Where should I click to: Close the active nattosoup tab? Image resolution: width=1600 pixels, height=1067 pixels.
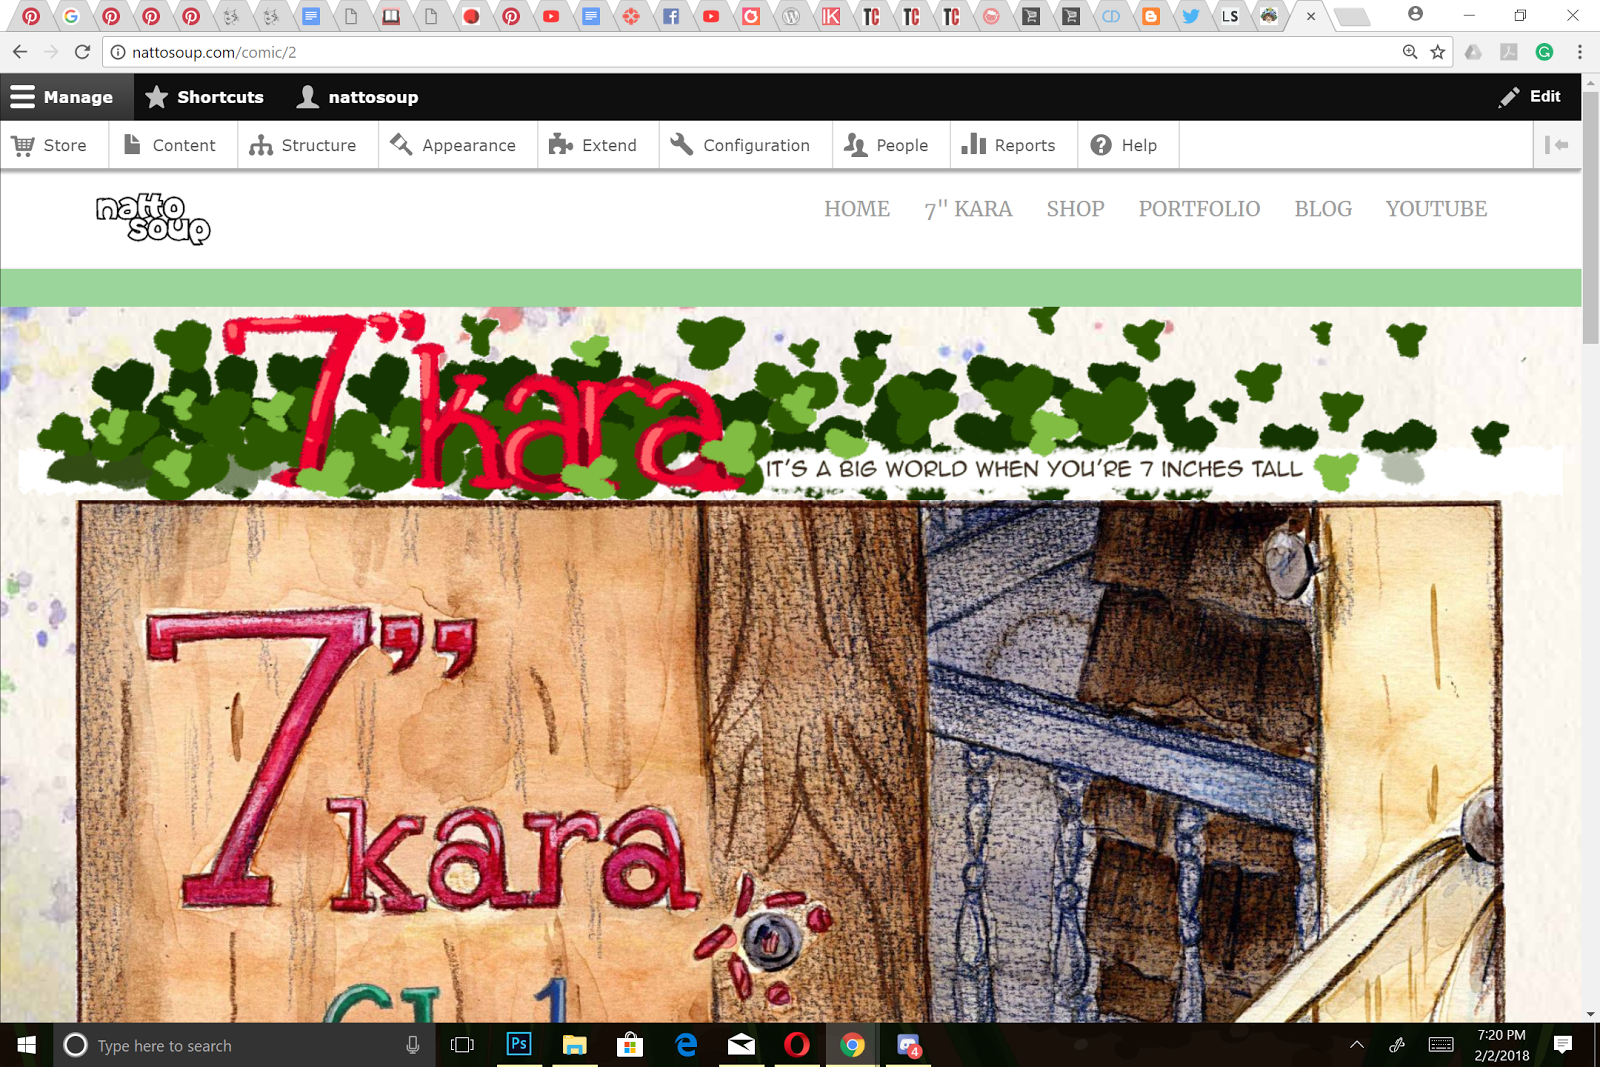pos(1311,16)
